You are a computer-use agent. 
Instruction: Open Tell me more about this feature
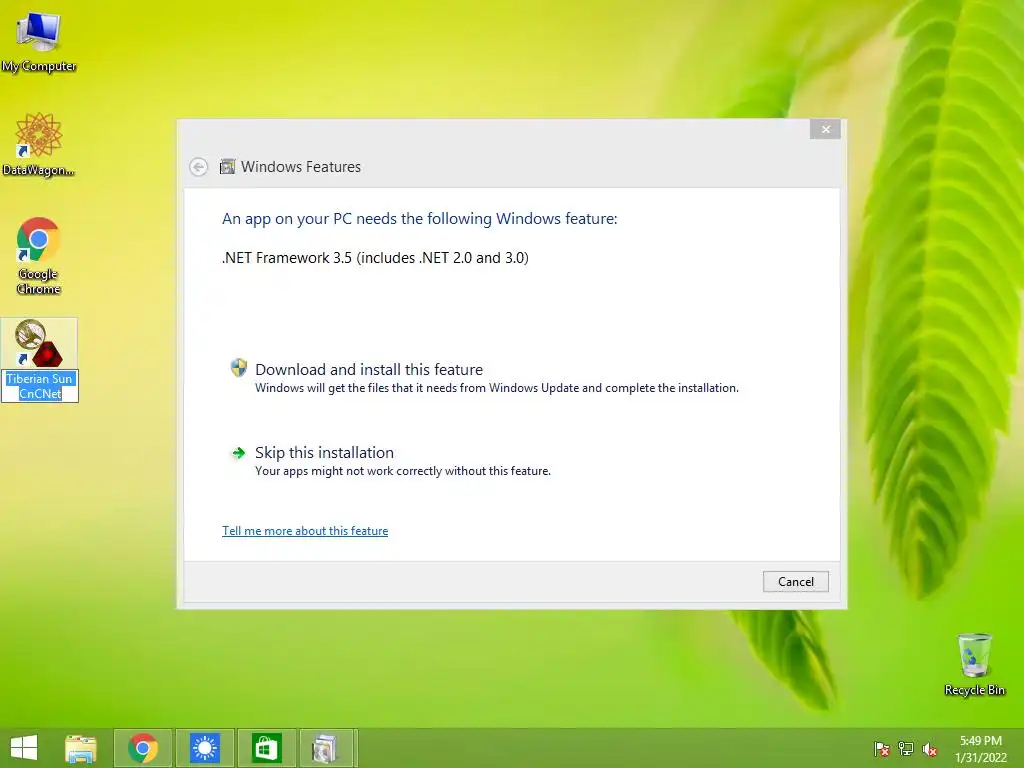pyautogui.click(x=305, y=531)
